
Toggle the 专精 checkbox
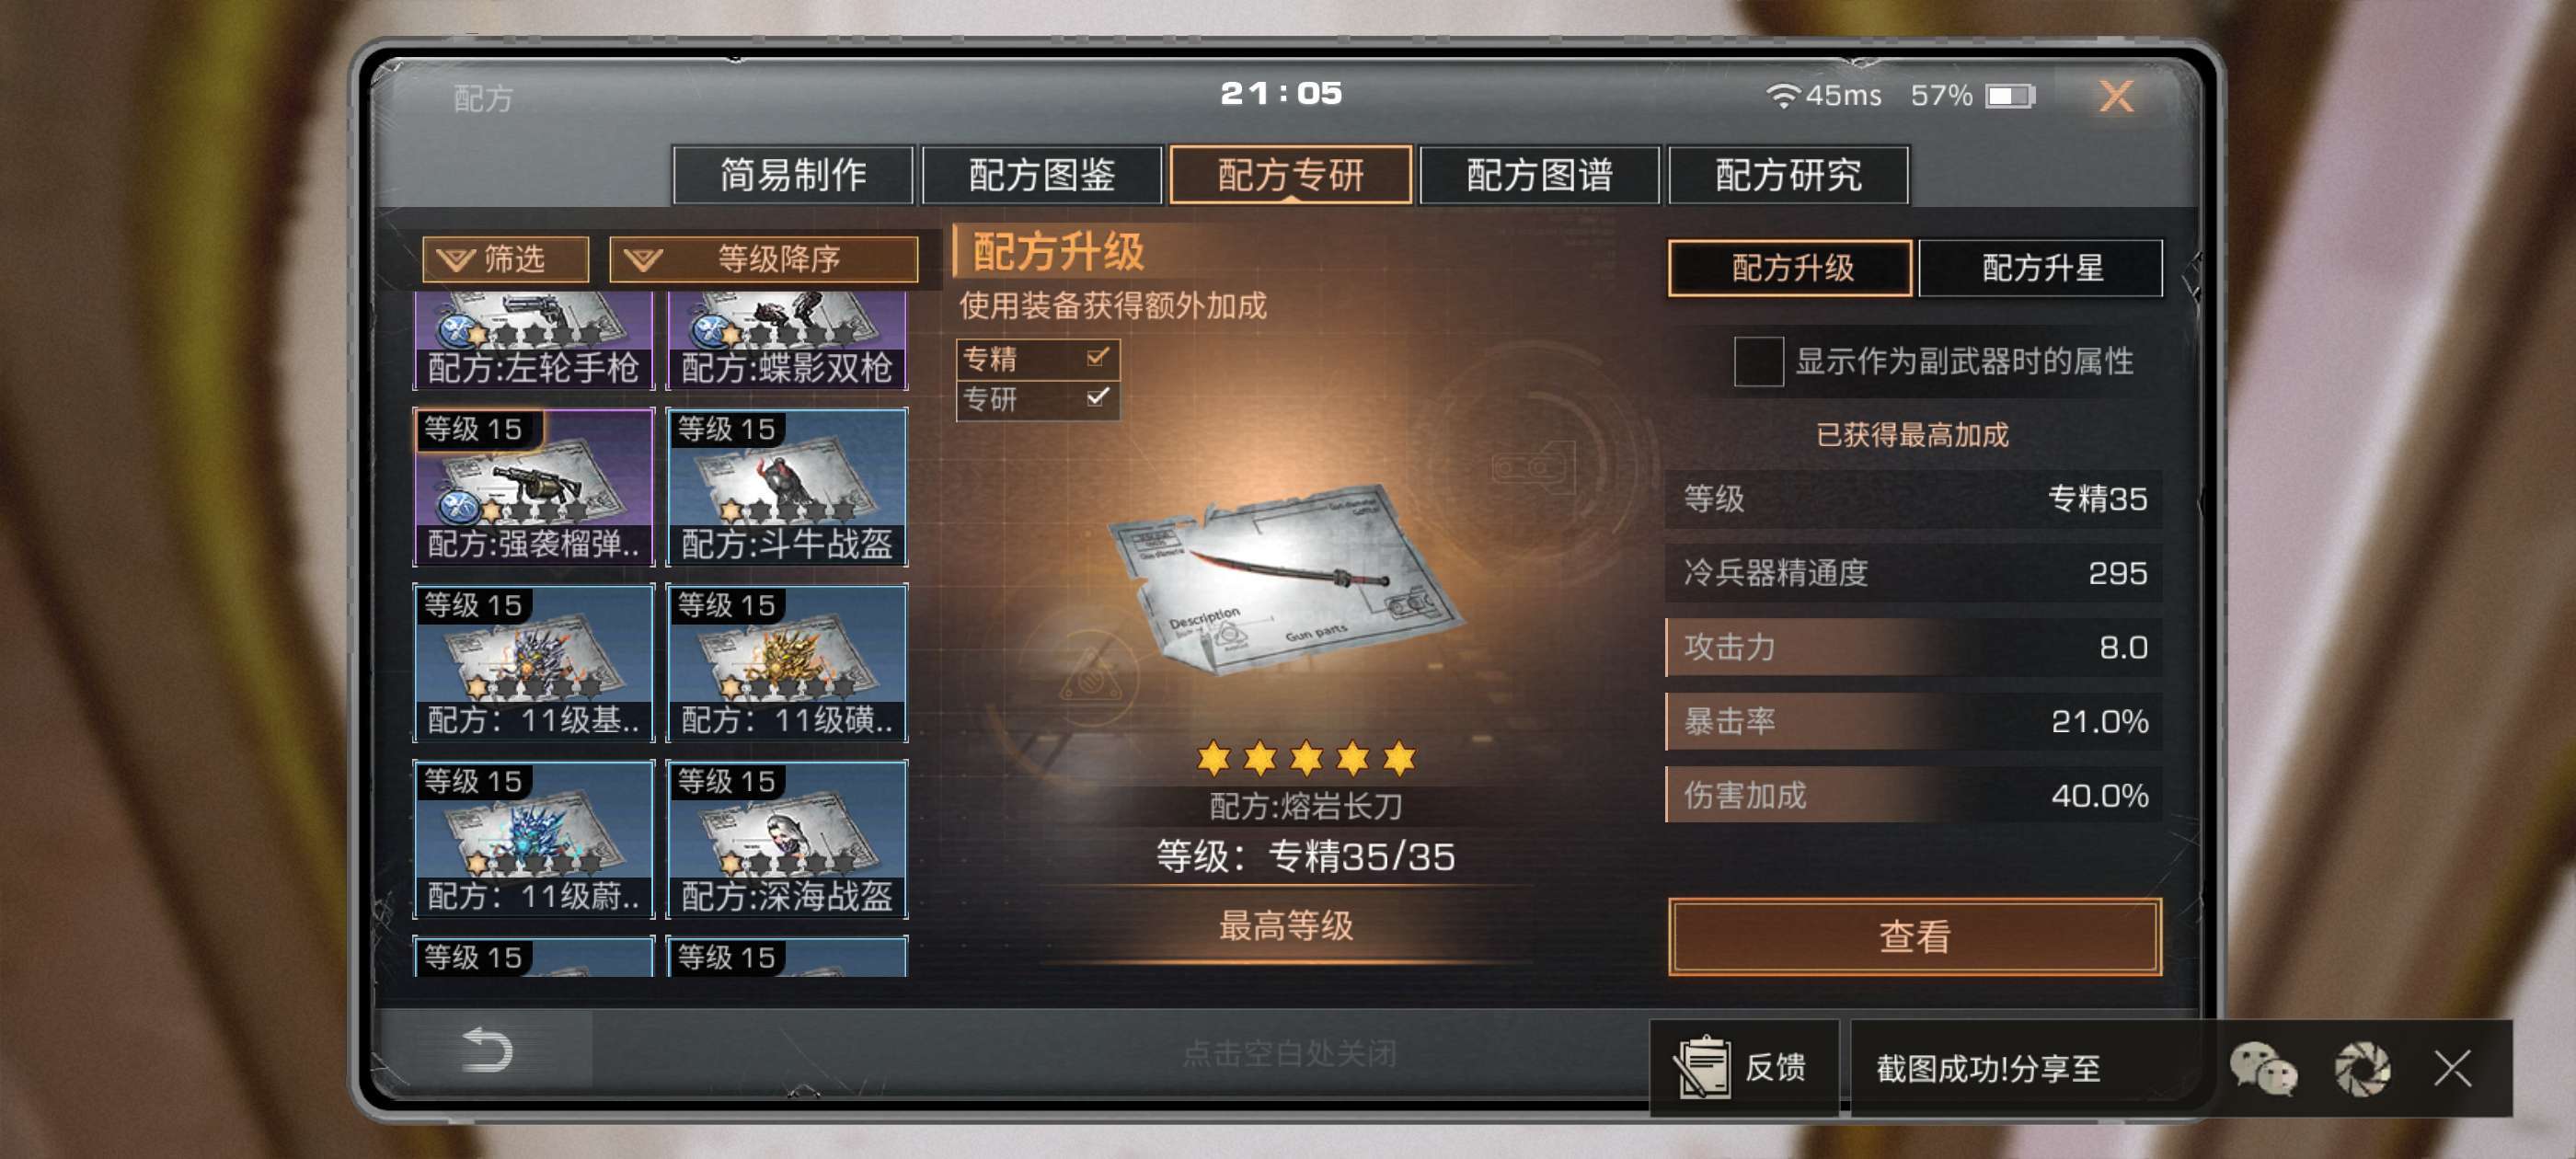tap(1097, 357)
